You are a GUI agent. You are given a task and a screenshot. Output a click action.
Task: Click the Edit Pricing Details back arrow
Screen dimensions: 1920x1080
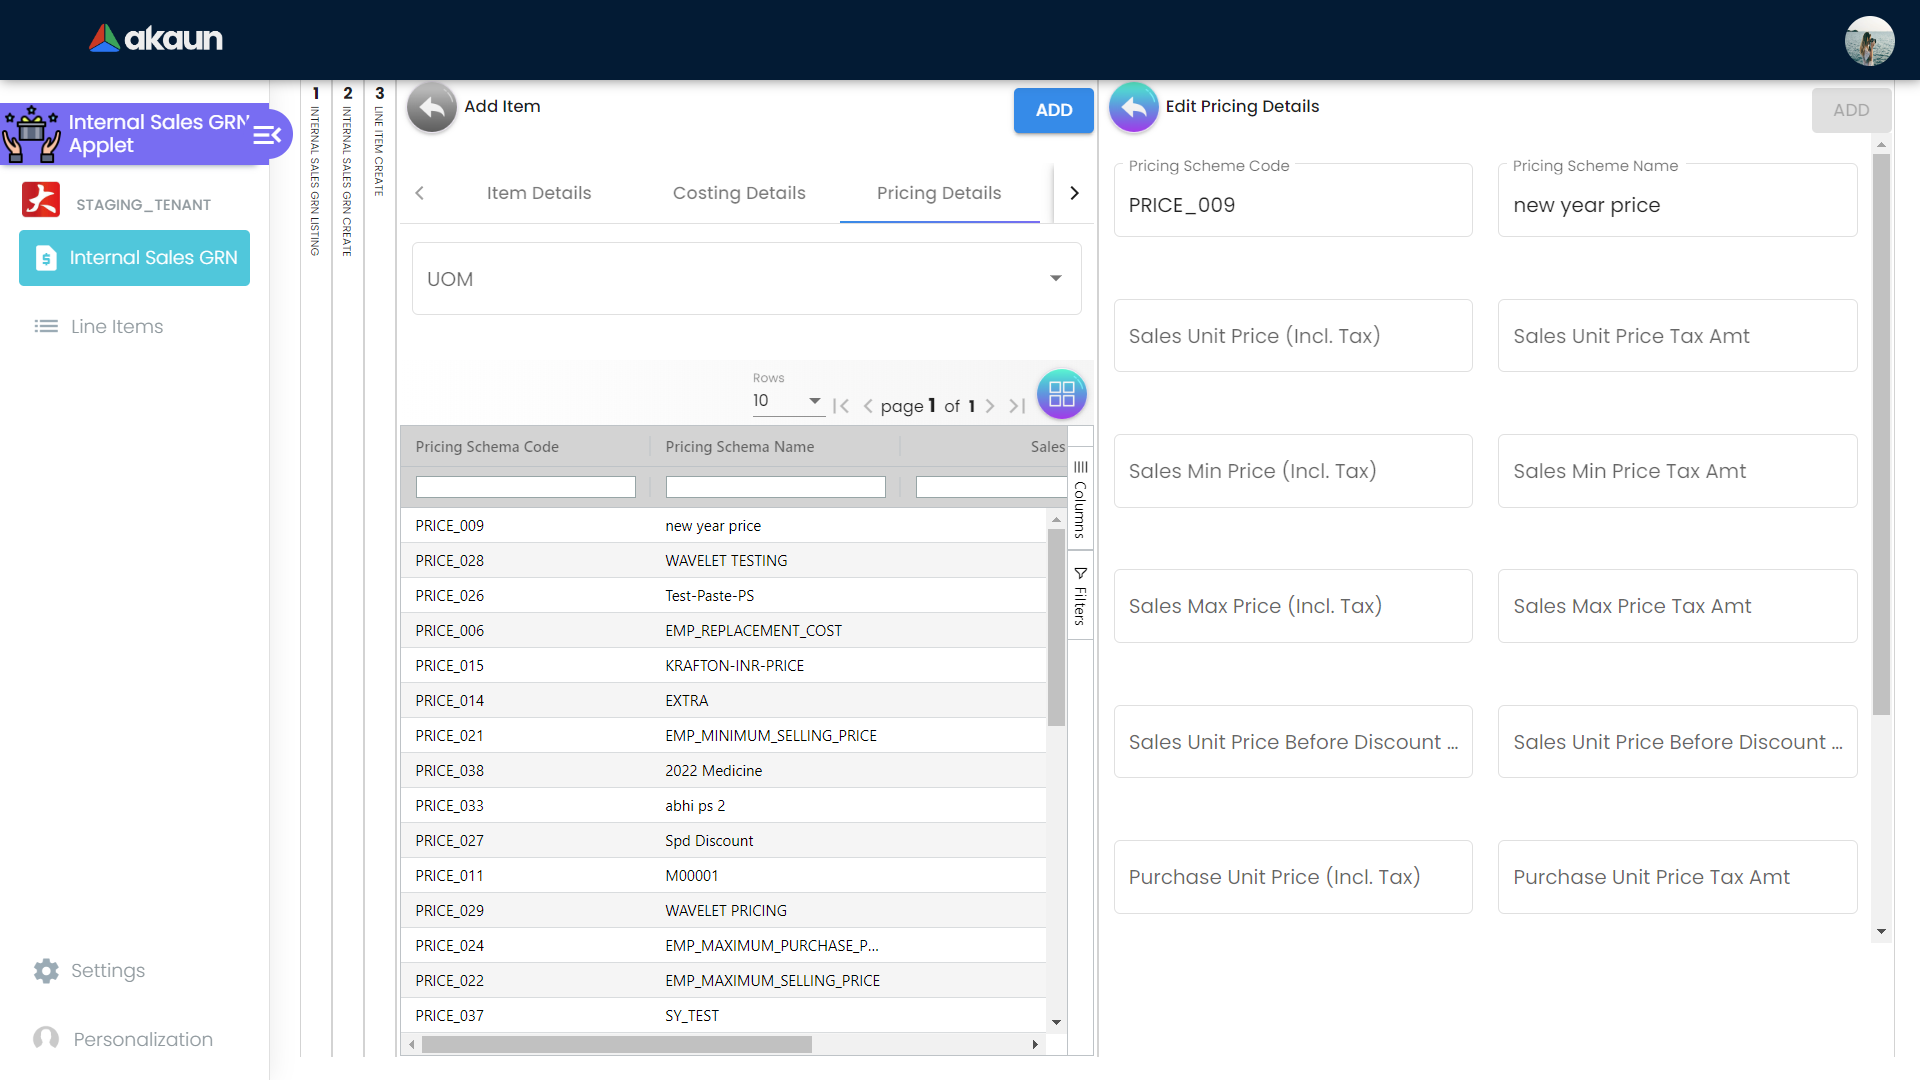pyautogui.click(x=1134, y=107)
